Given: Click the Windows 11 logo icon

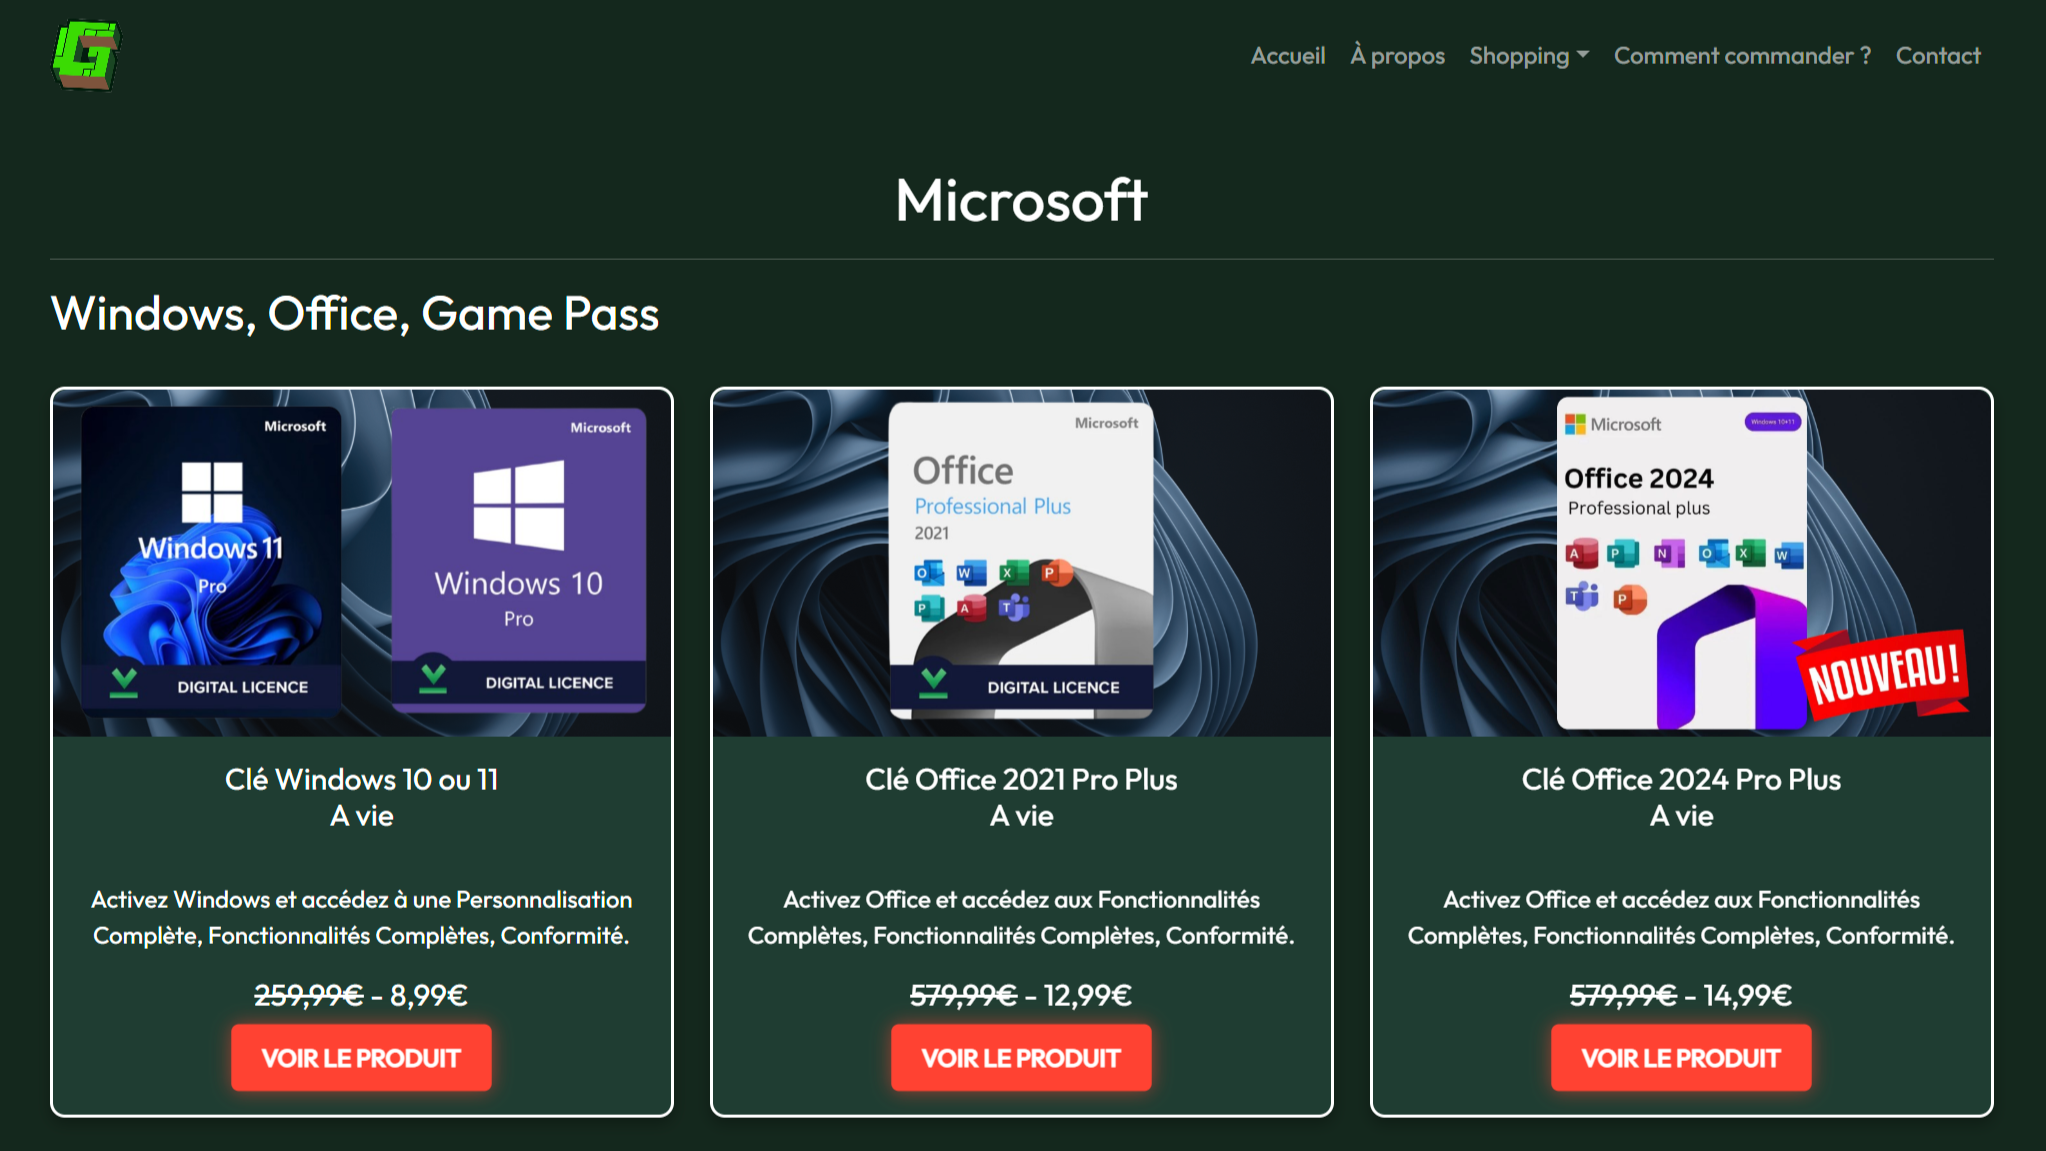Looking at the screenshot, I should coord(212,491).
